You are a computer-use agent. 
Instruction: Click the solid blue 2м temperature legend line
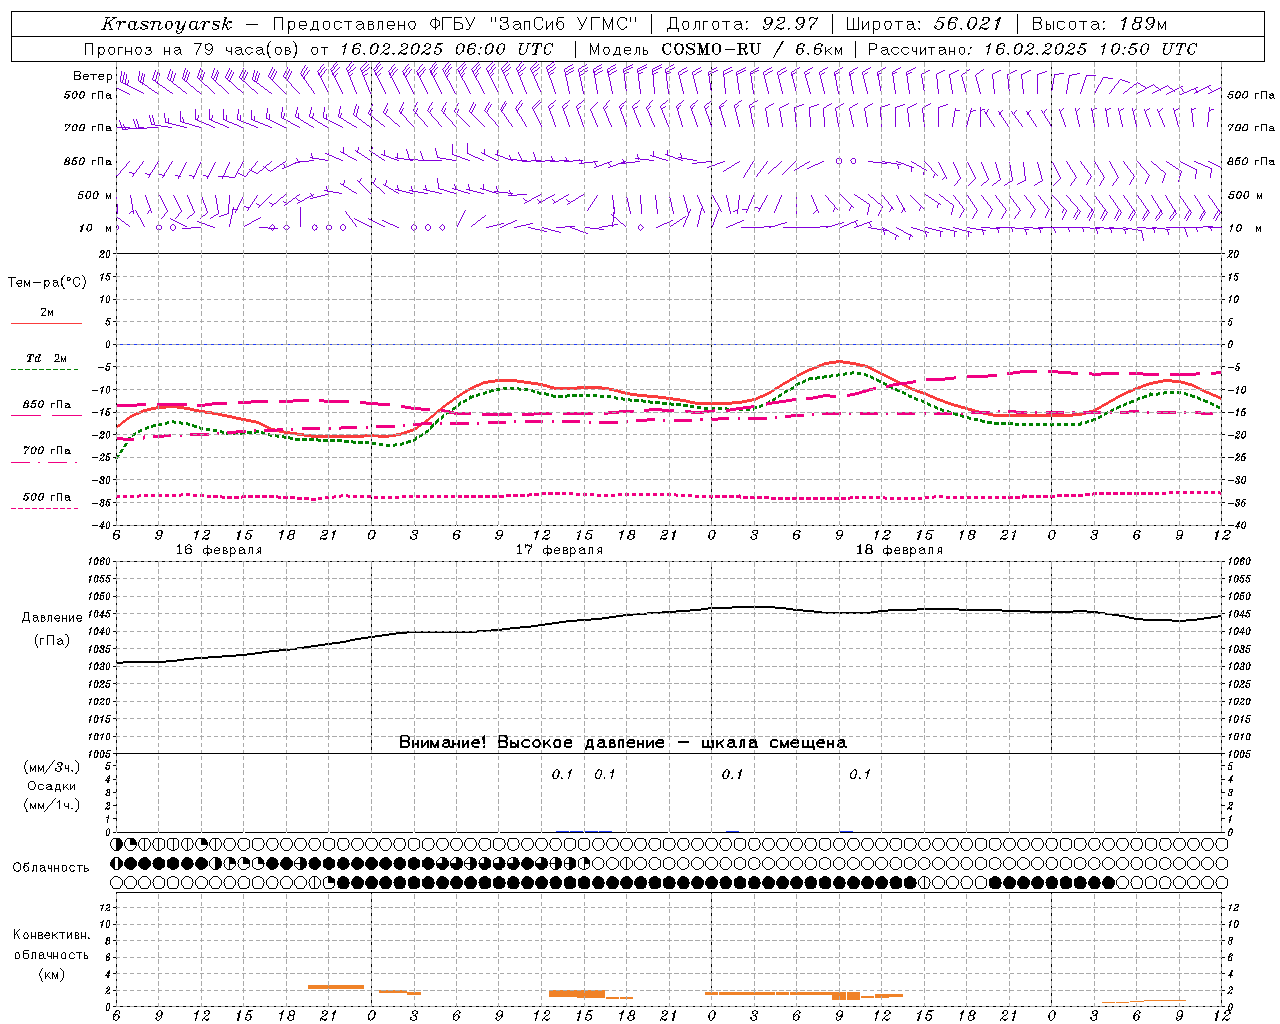[x=46, y=324]
